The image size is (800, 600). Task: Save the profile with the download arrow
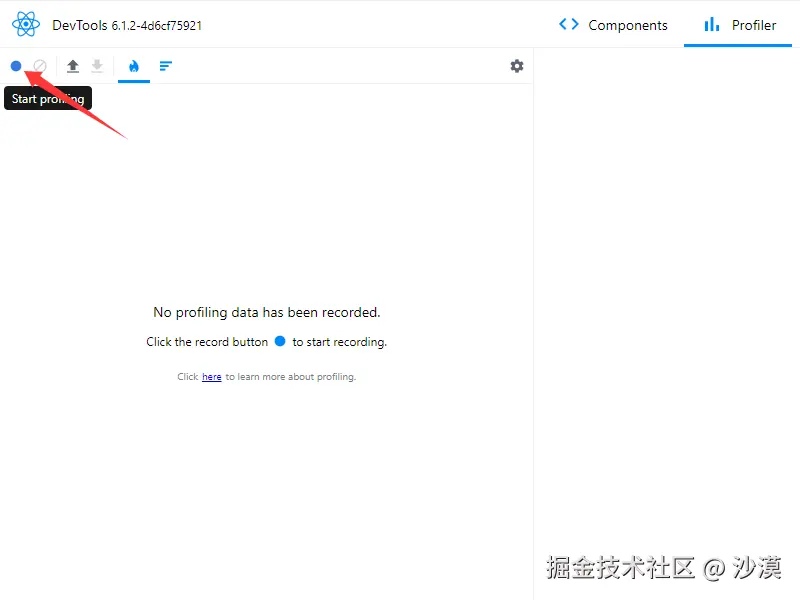click(97, 66)
